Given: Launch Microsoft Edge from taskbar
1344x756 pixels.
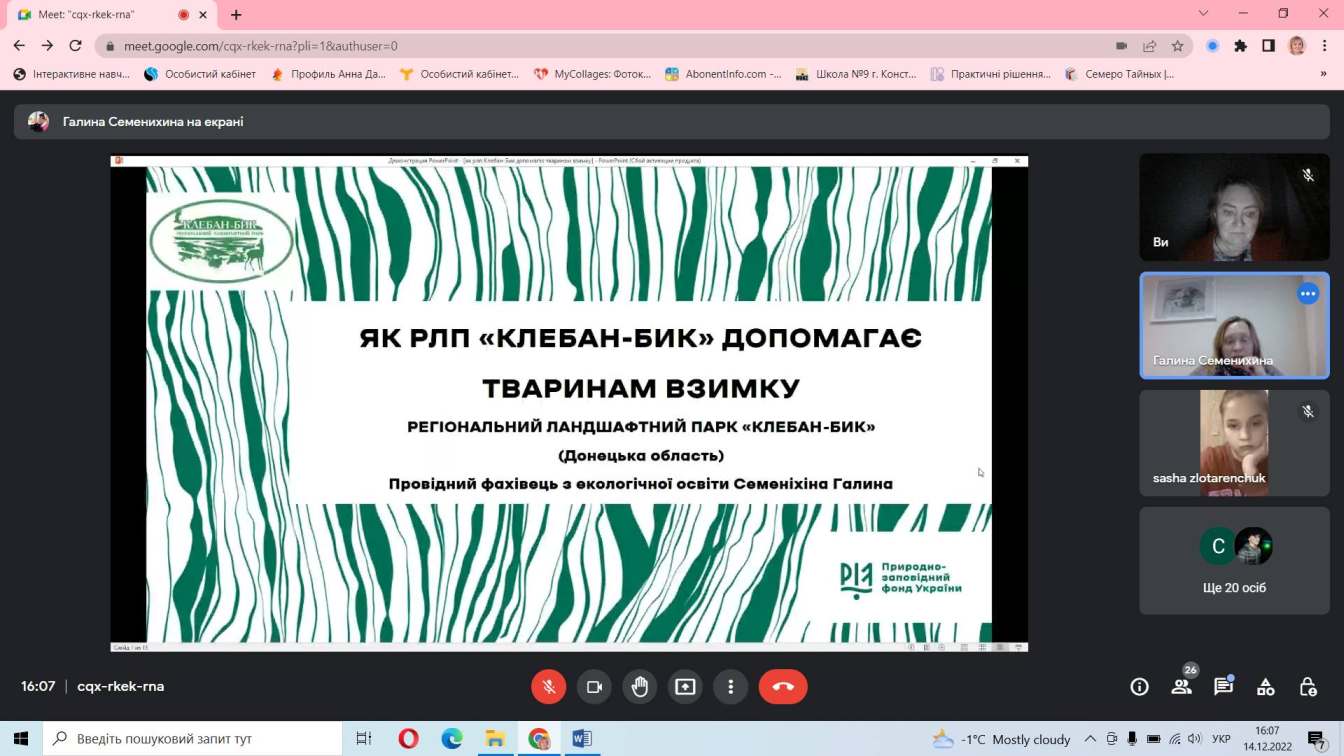Looking at the screenshot, I should [452, 739].
